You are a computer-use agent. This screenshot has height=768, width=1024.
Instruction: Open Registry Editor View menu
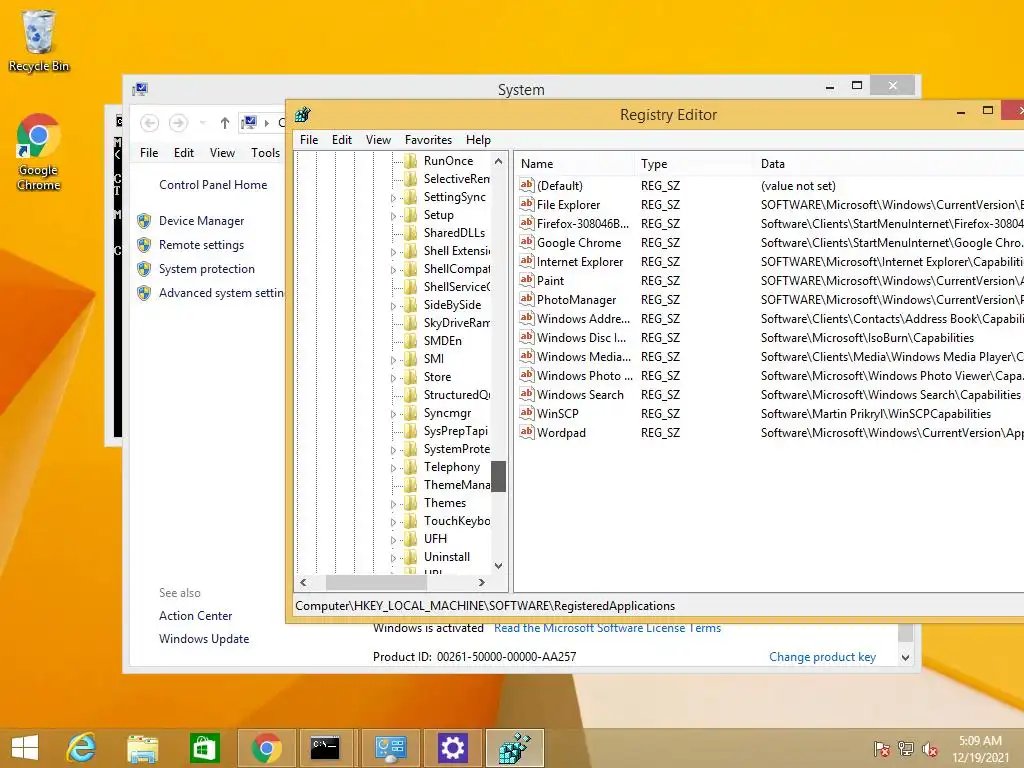click(x=378, y=140)
